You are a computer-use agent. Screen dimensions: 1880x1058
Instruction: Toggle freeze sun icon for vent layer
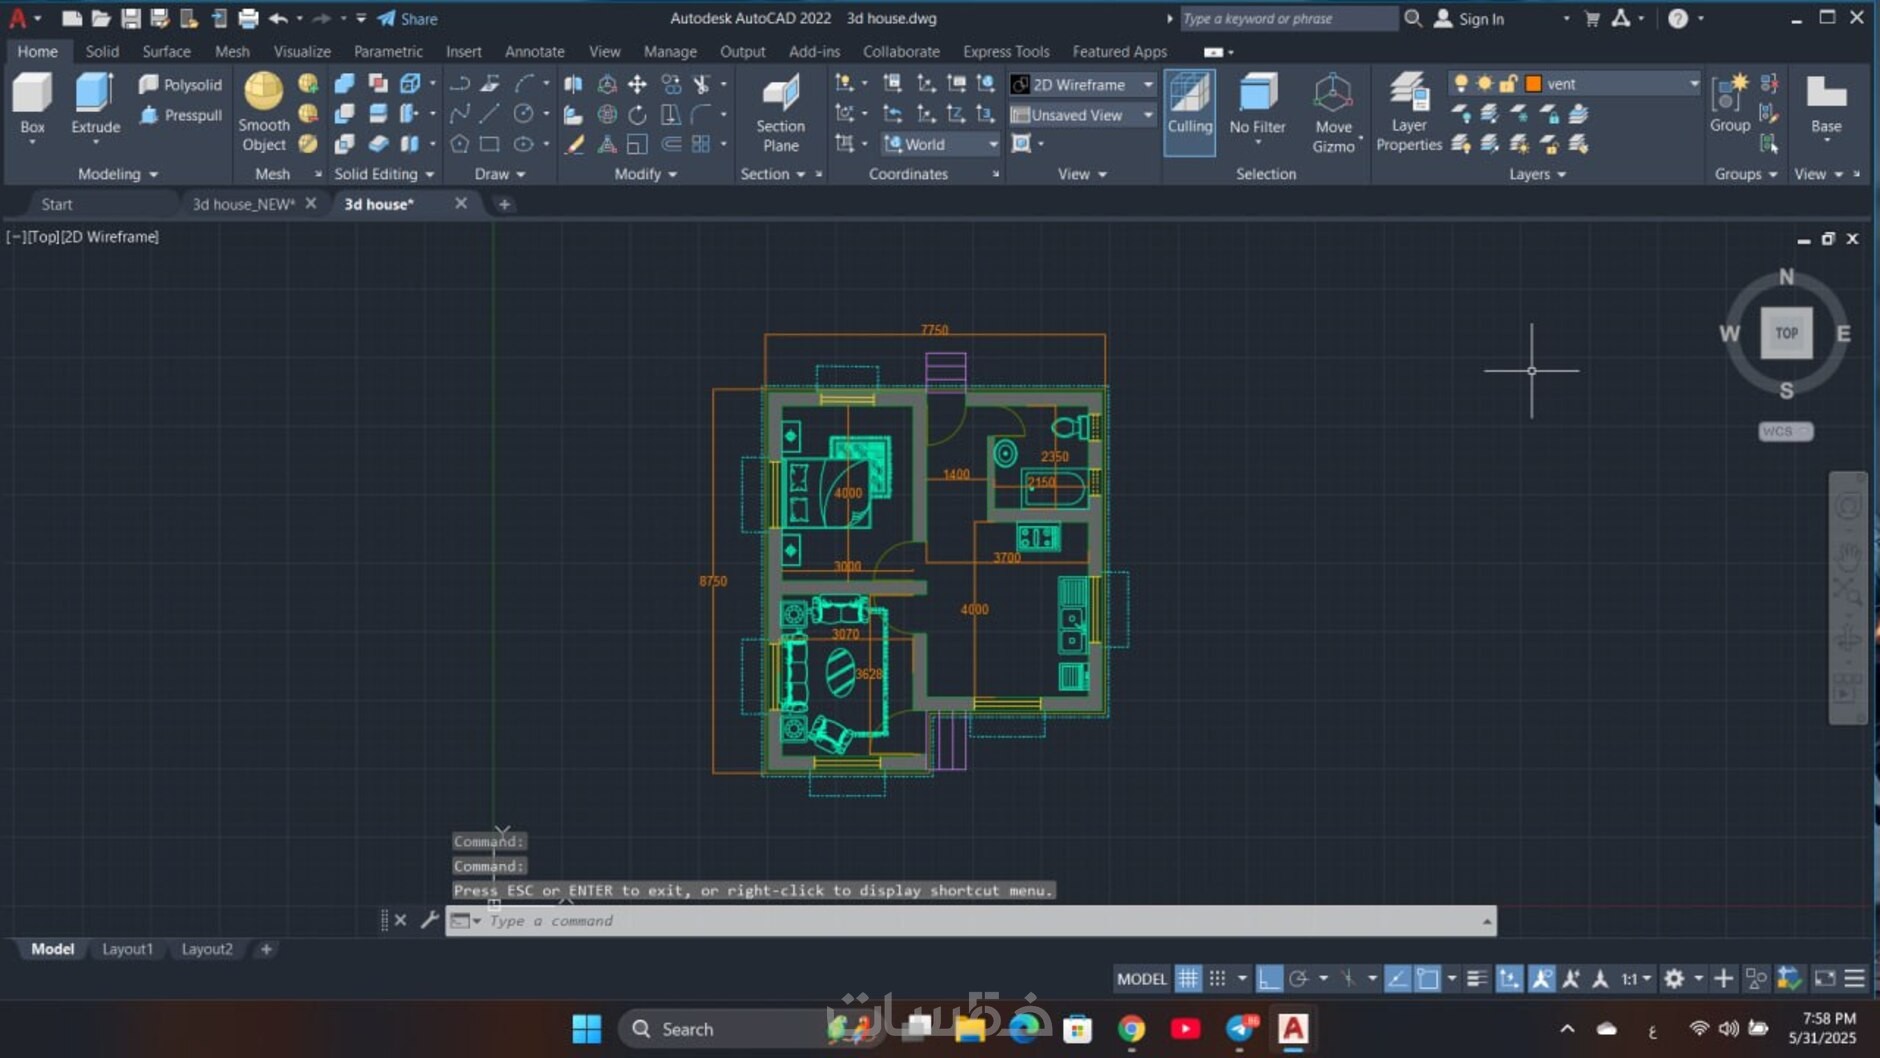click(1485, 84)
